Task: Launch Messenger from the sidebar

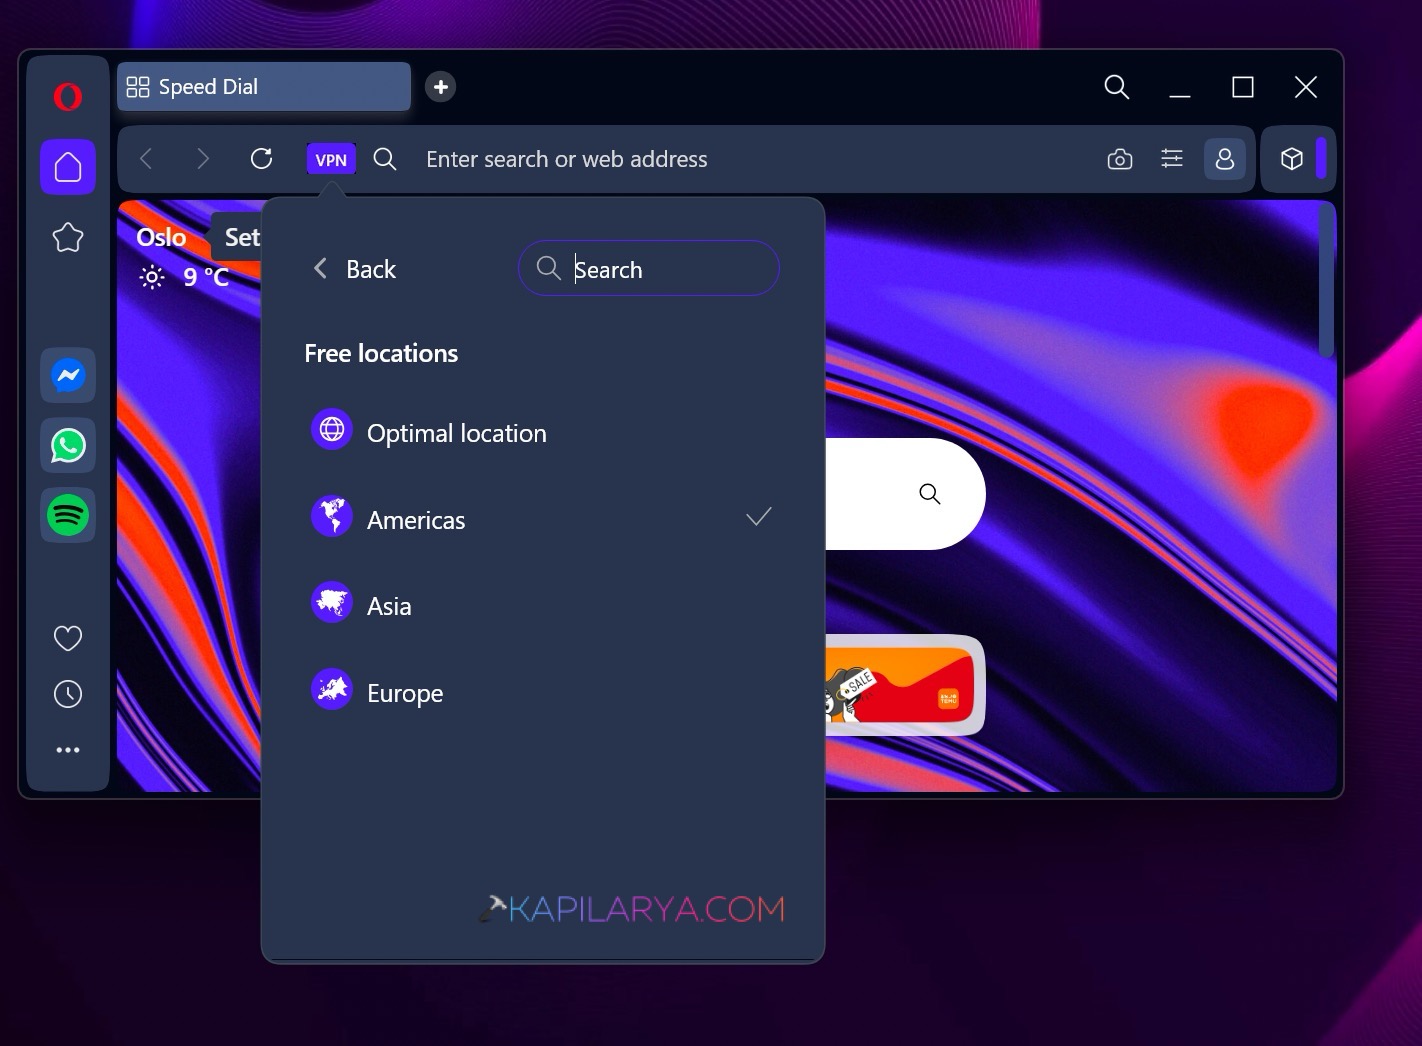Action: (68, 375)
